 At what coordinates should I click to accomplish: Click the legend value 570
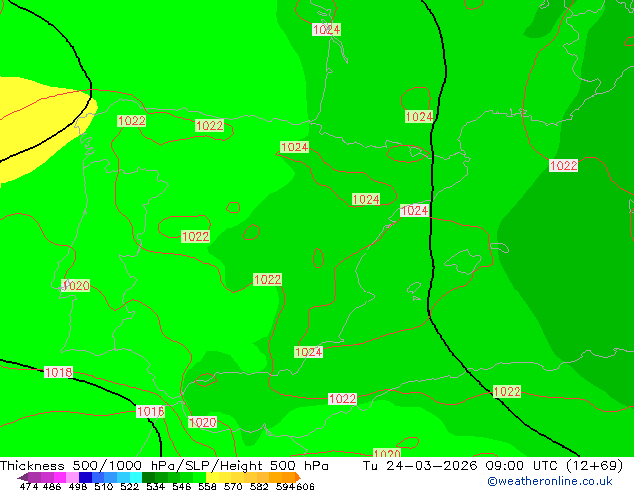tap(233, 486)
